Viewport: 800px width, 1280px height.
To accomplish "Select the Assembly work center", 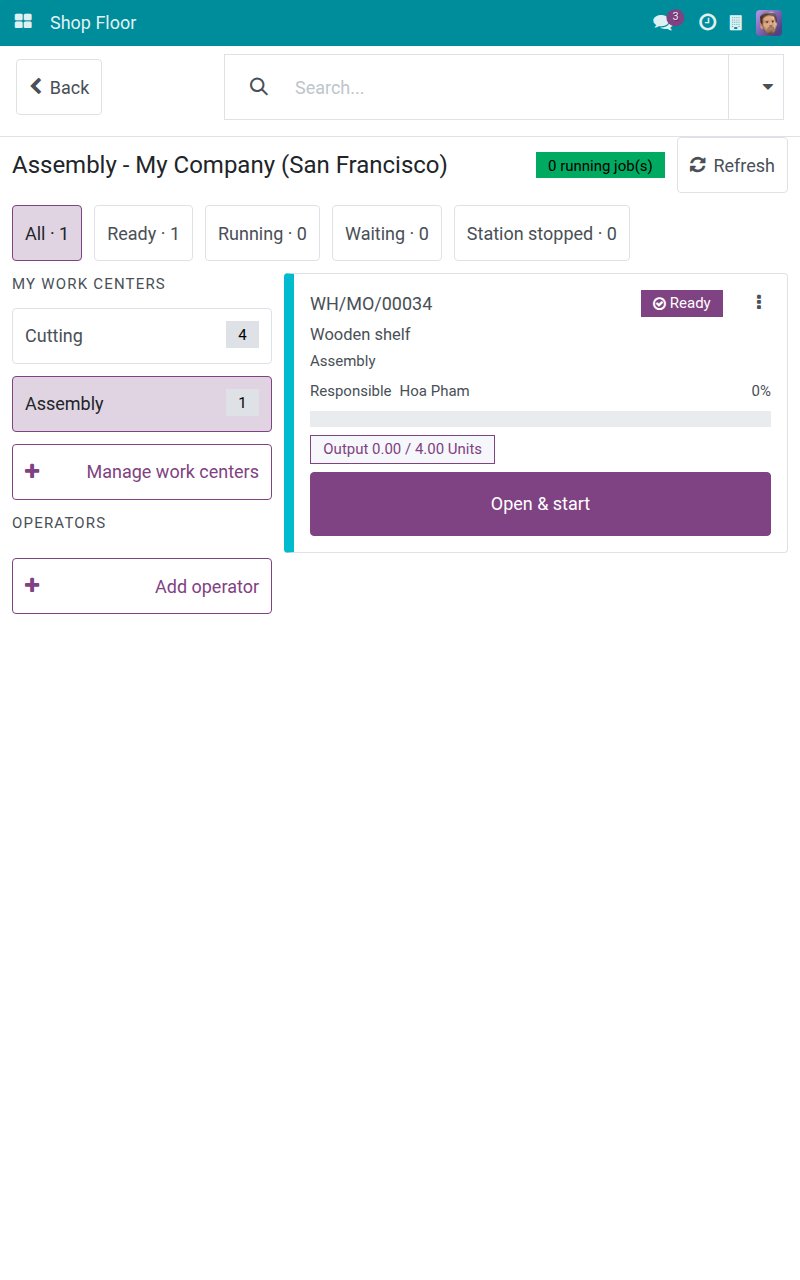I will click(x=142, y=404).
